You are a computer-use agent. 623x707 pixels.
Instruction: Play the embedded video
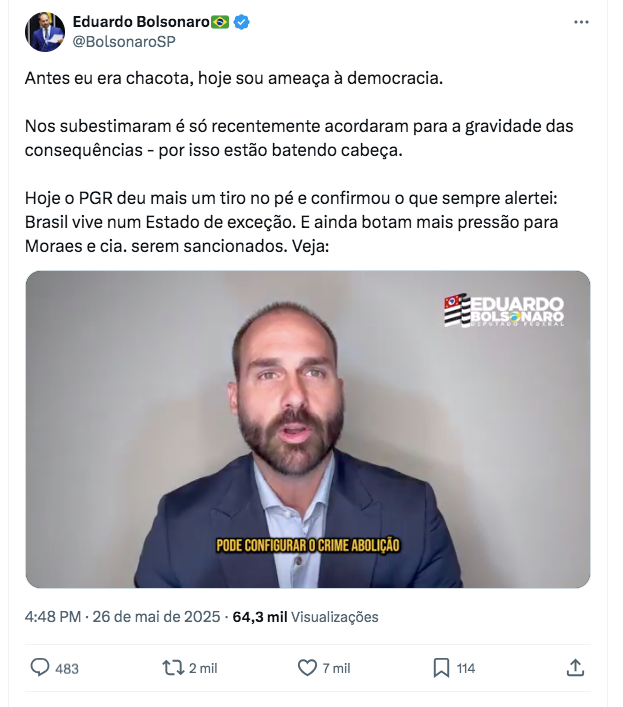pos(308,429)
